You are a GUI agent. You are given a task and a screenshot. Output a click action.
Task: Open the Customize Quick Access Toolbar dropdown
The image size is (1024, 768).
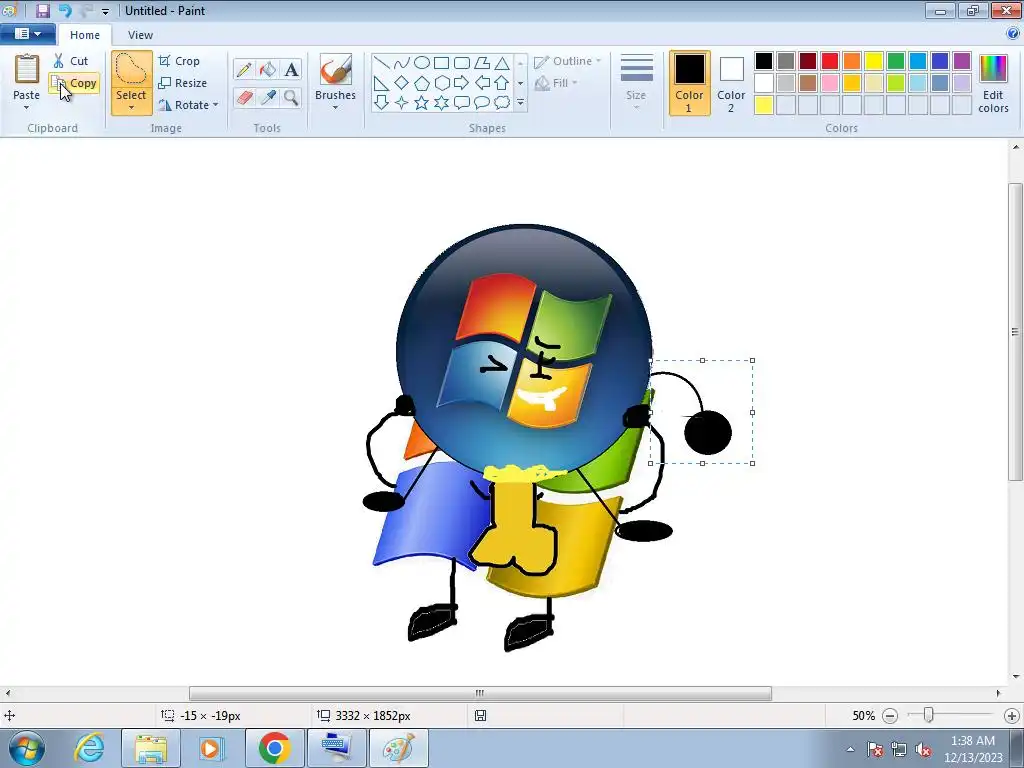(105, 11)
